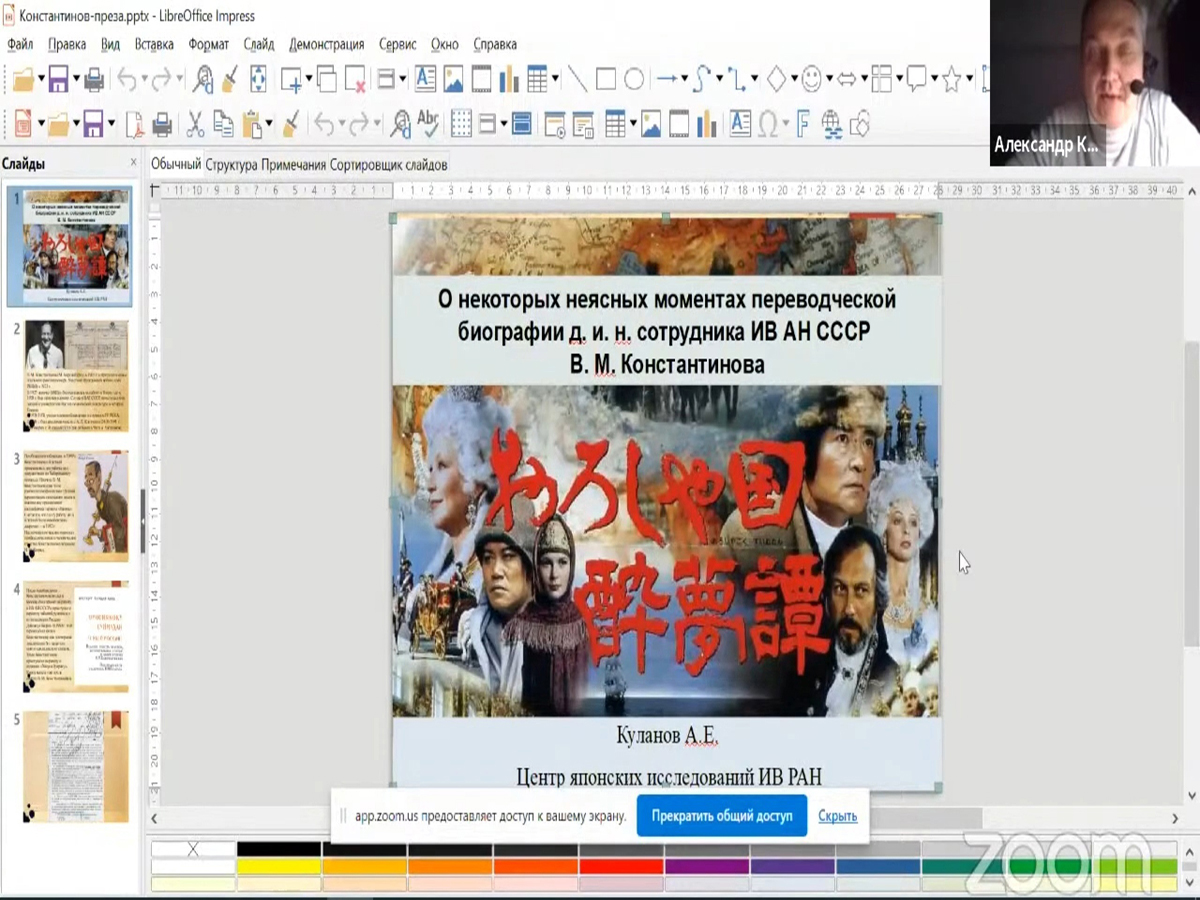
Task: Open Slide Layout dropdown arrow
Action: [401, 78]
